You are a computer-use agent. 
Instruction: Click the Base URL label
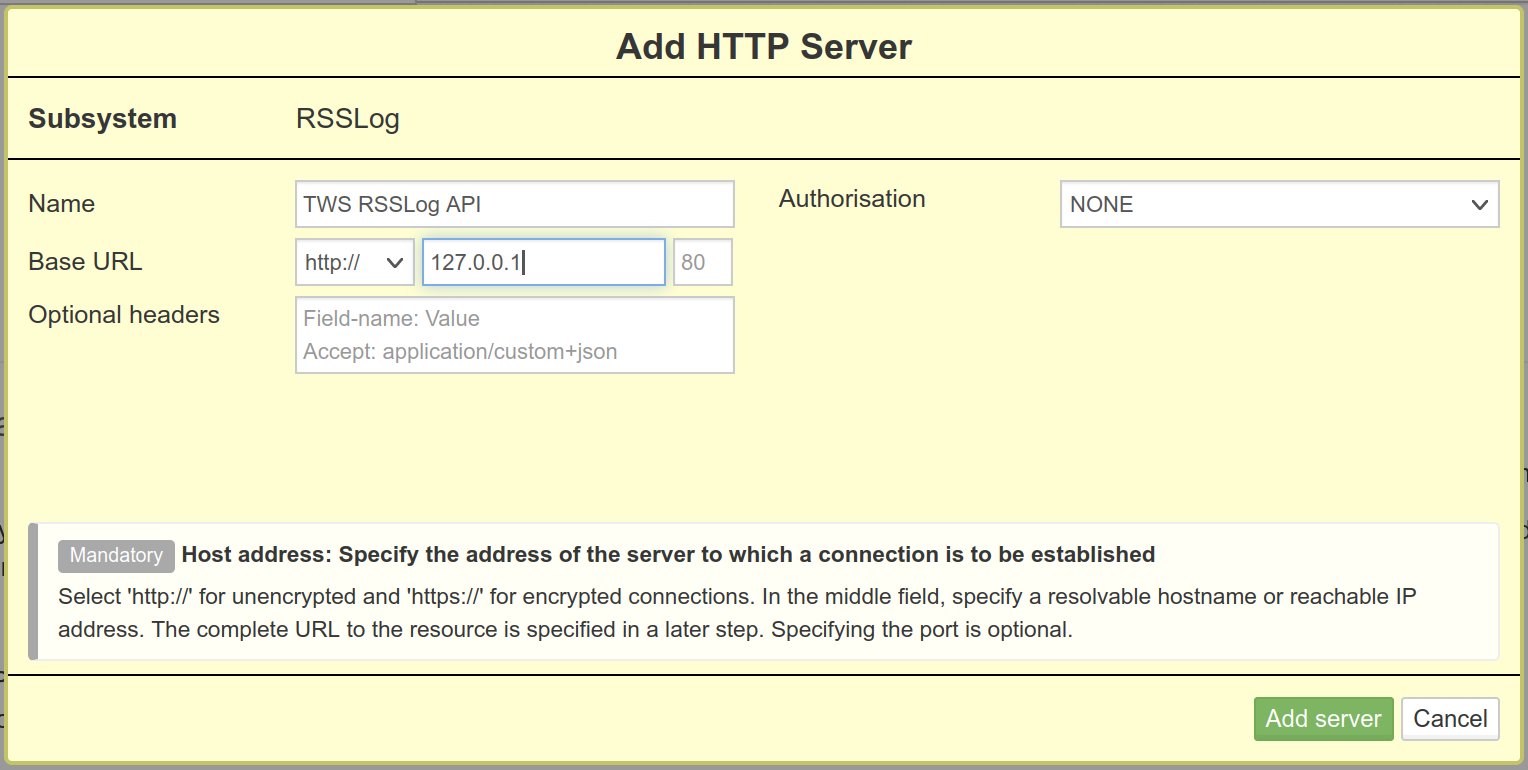[x=85, y=261]
